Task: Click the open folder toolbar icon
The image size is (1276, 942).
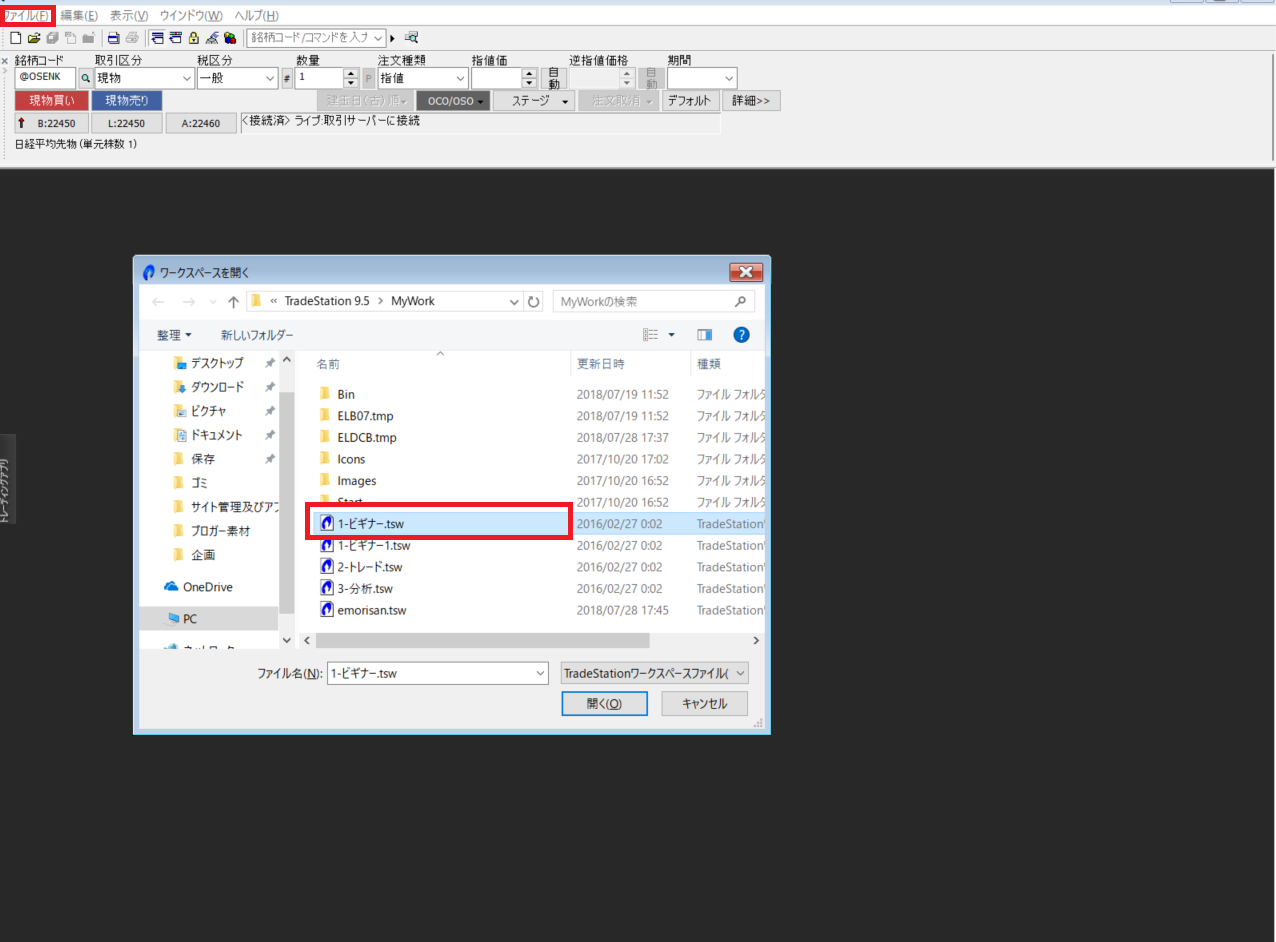Action: click(x=34, y=38)
